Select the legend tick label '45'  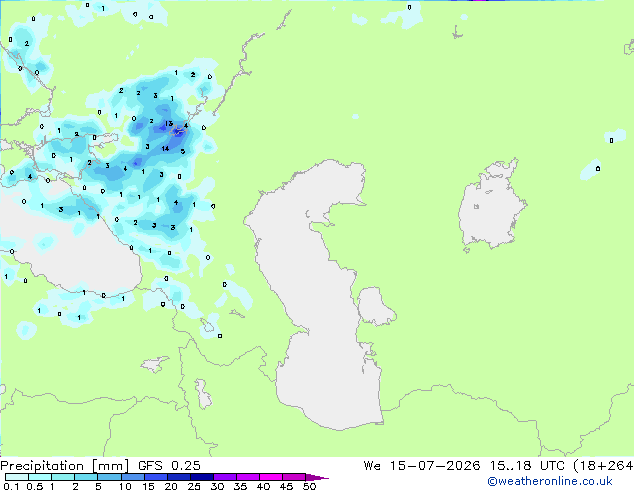286,486
